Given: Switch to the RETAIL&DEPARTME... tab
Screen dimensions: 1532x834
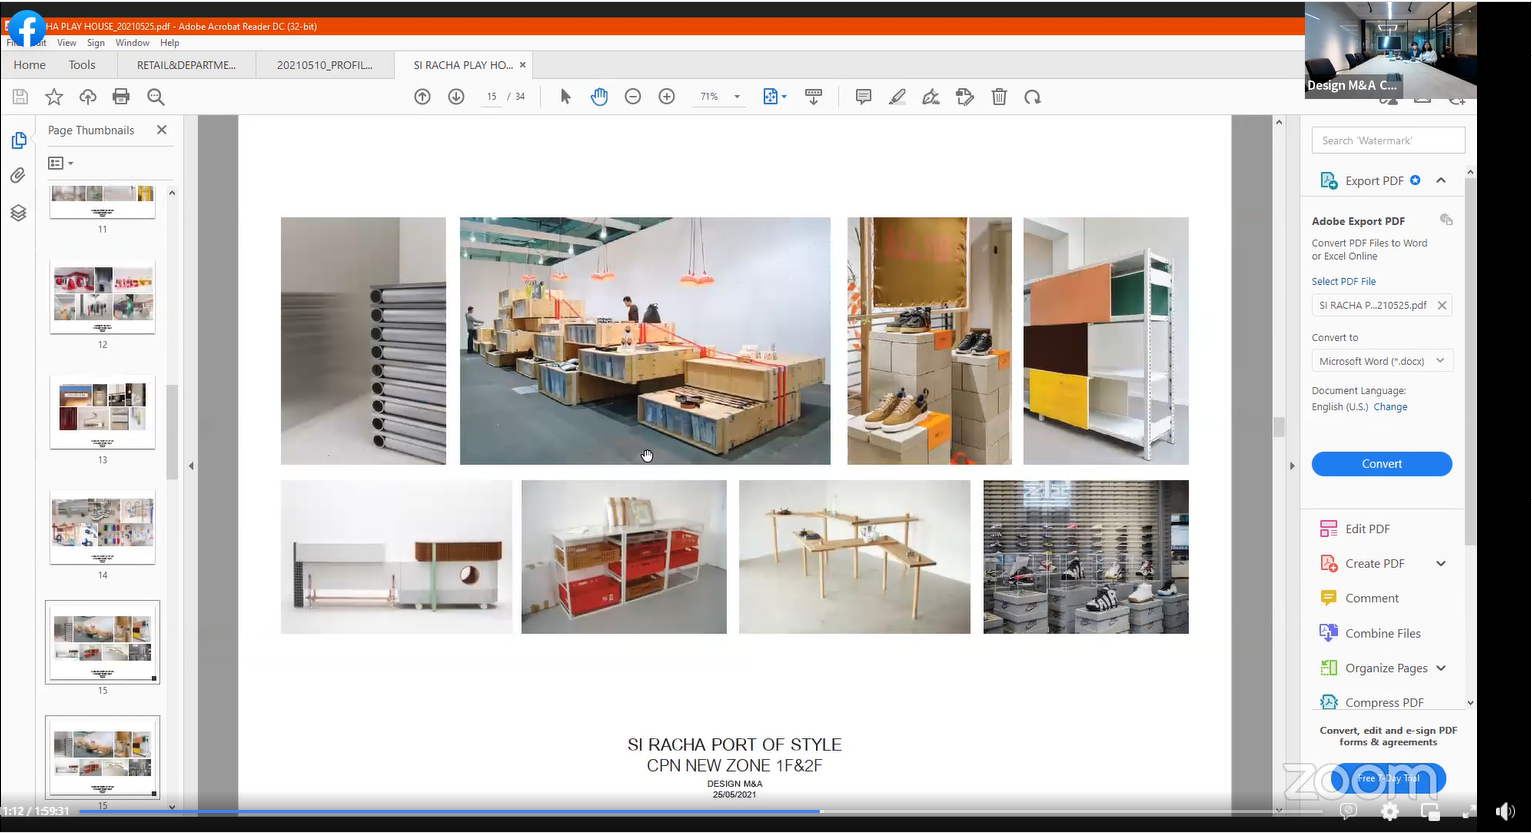Looking at the screenshot, I should [x=186, y=65].
